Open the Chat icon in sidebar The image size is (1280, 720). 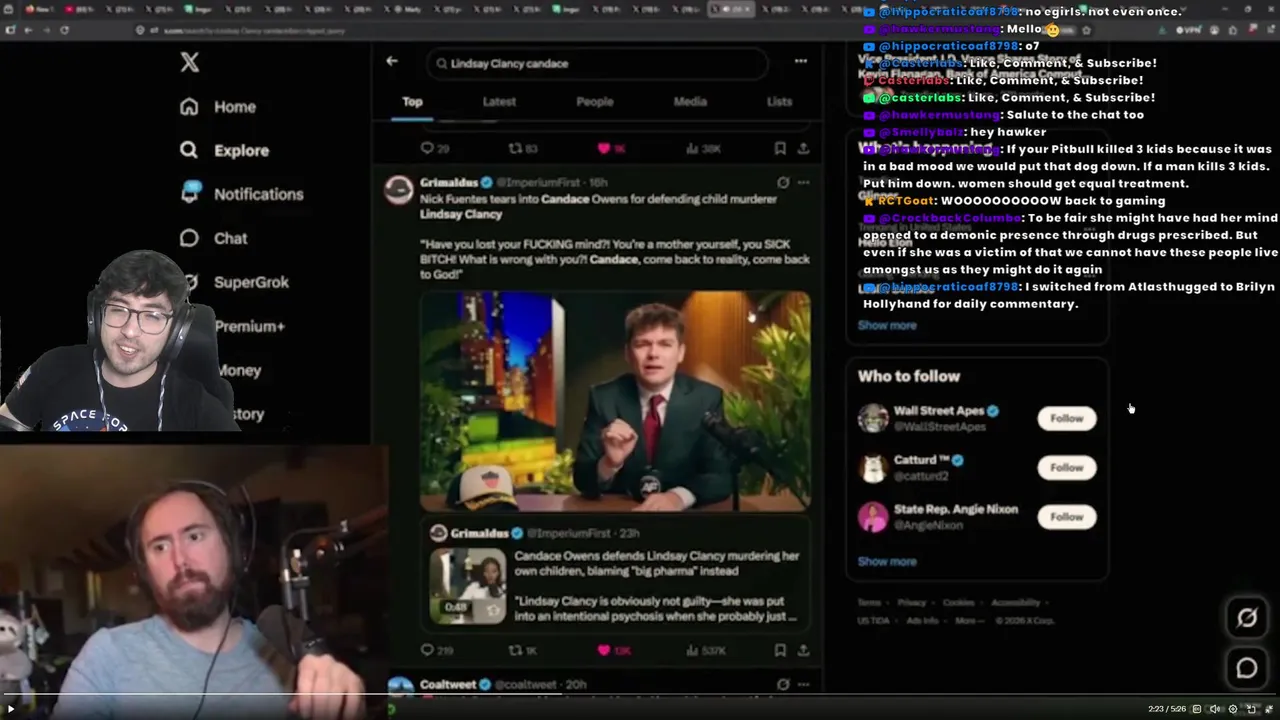[x=189, y=238]
